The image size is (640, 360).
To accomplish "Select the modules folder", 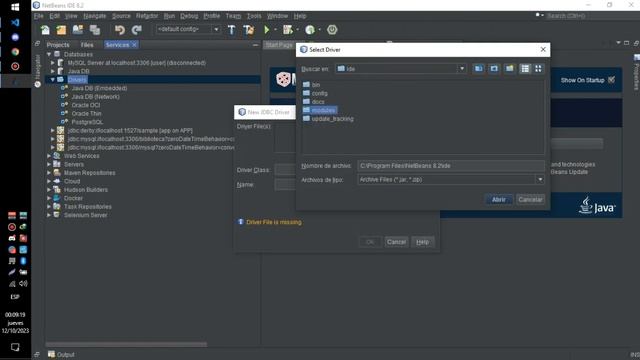I will (320, 110).
